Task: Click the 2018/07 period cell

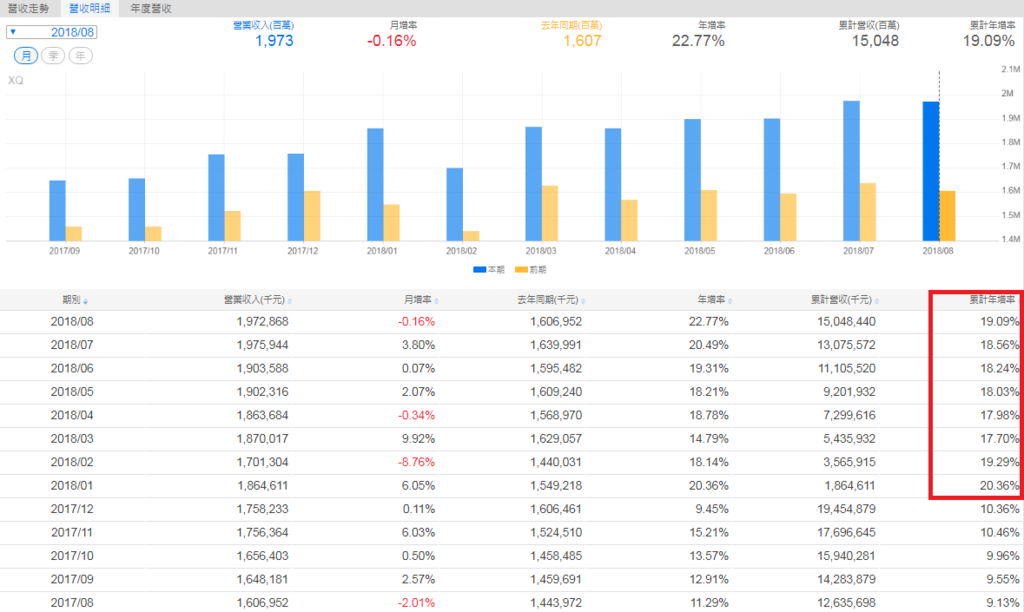Action: coord(72,345)
